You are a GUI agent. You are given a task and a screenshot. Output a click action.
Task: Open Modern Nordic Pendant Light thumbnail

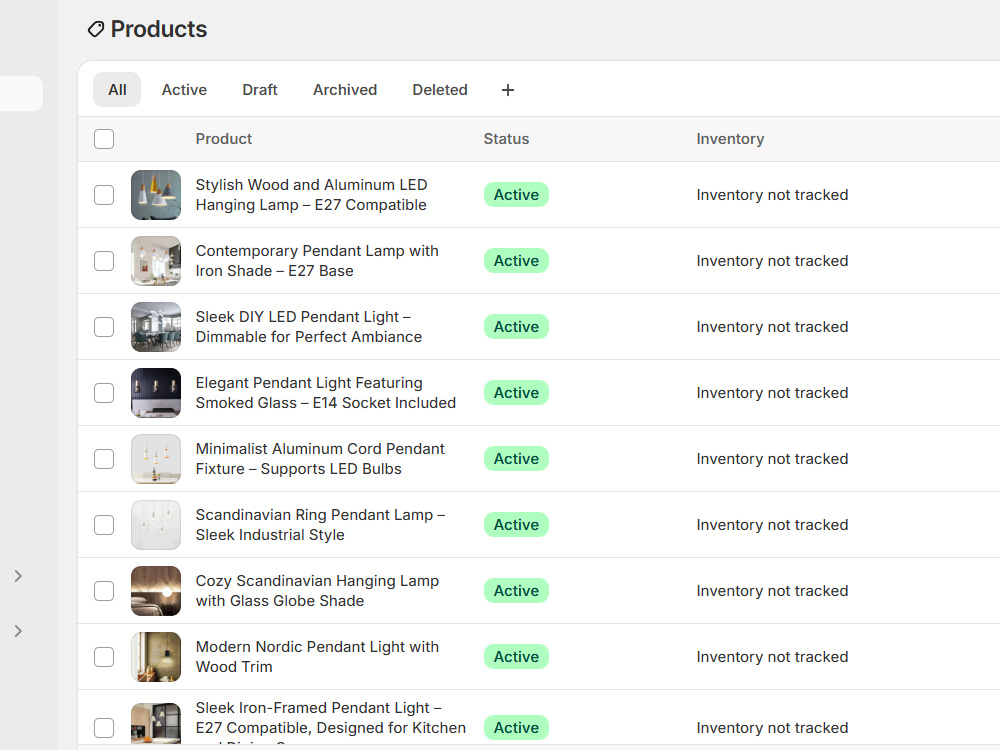156,657
